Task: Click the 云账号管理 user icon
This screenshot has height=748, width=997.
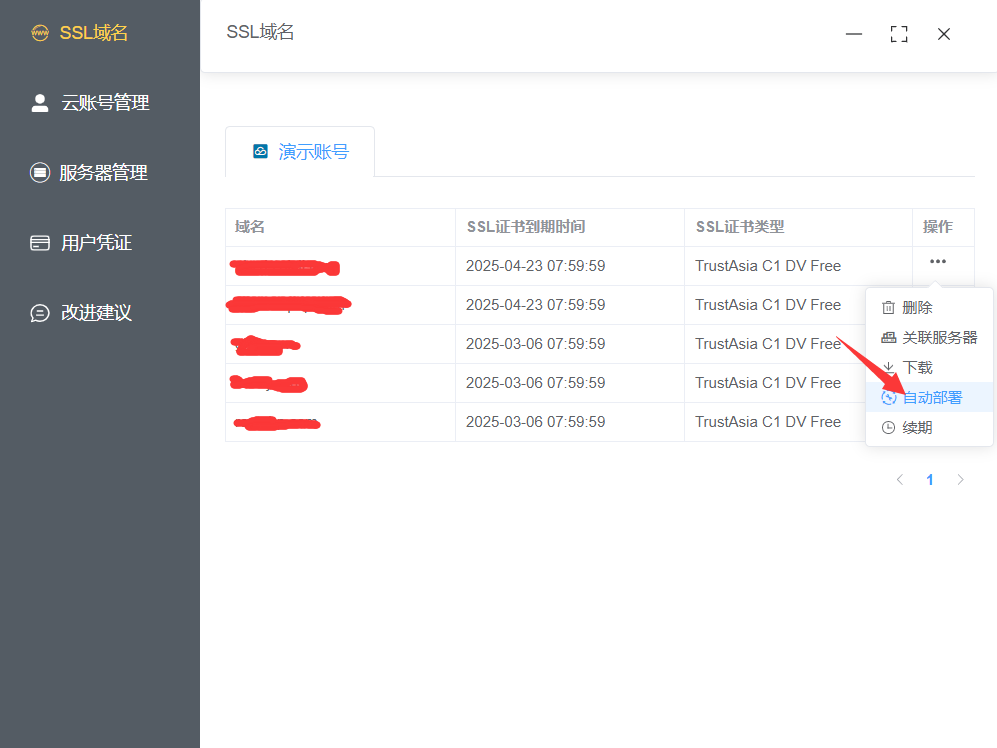Action: [40, 103]
